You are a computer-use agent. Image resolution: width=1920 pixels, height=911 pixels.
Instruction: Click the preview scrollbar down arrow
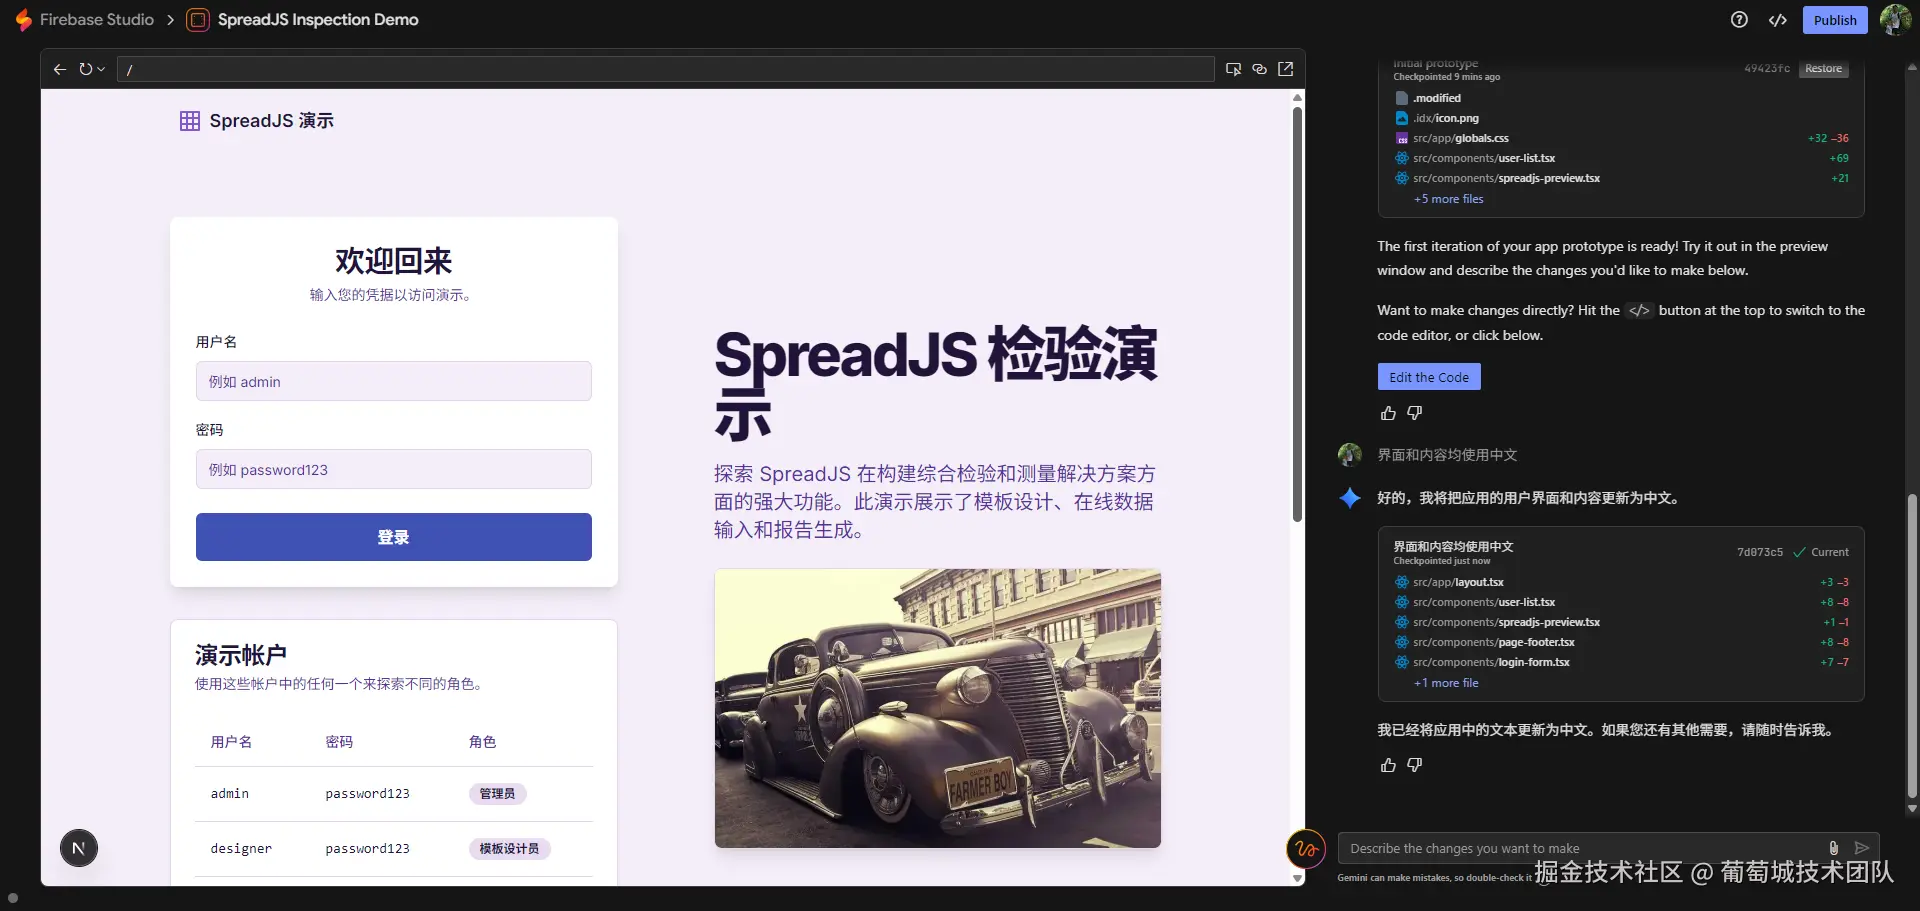(1297, 879)
